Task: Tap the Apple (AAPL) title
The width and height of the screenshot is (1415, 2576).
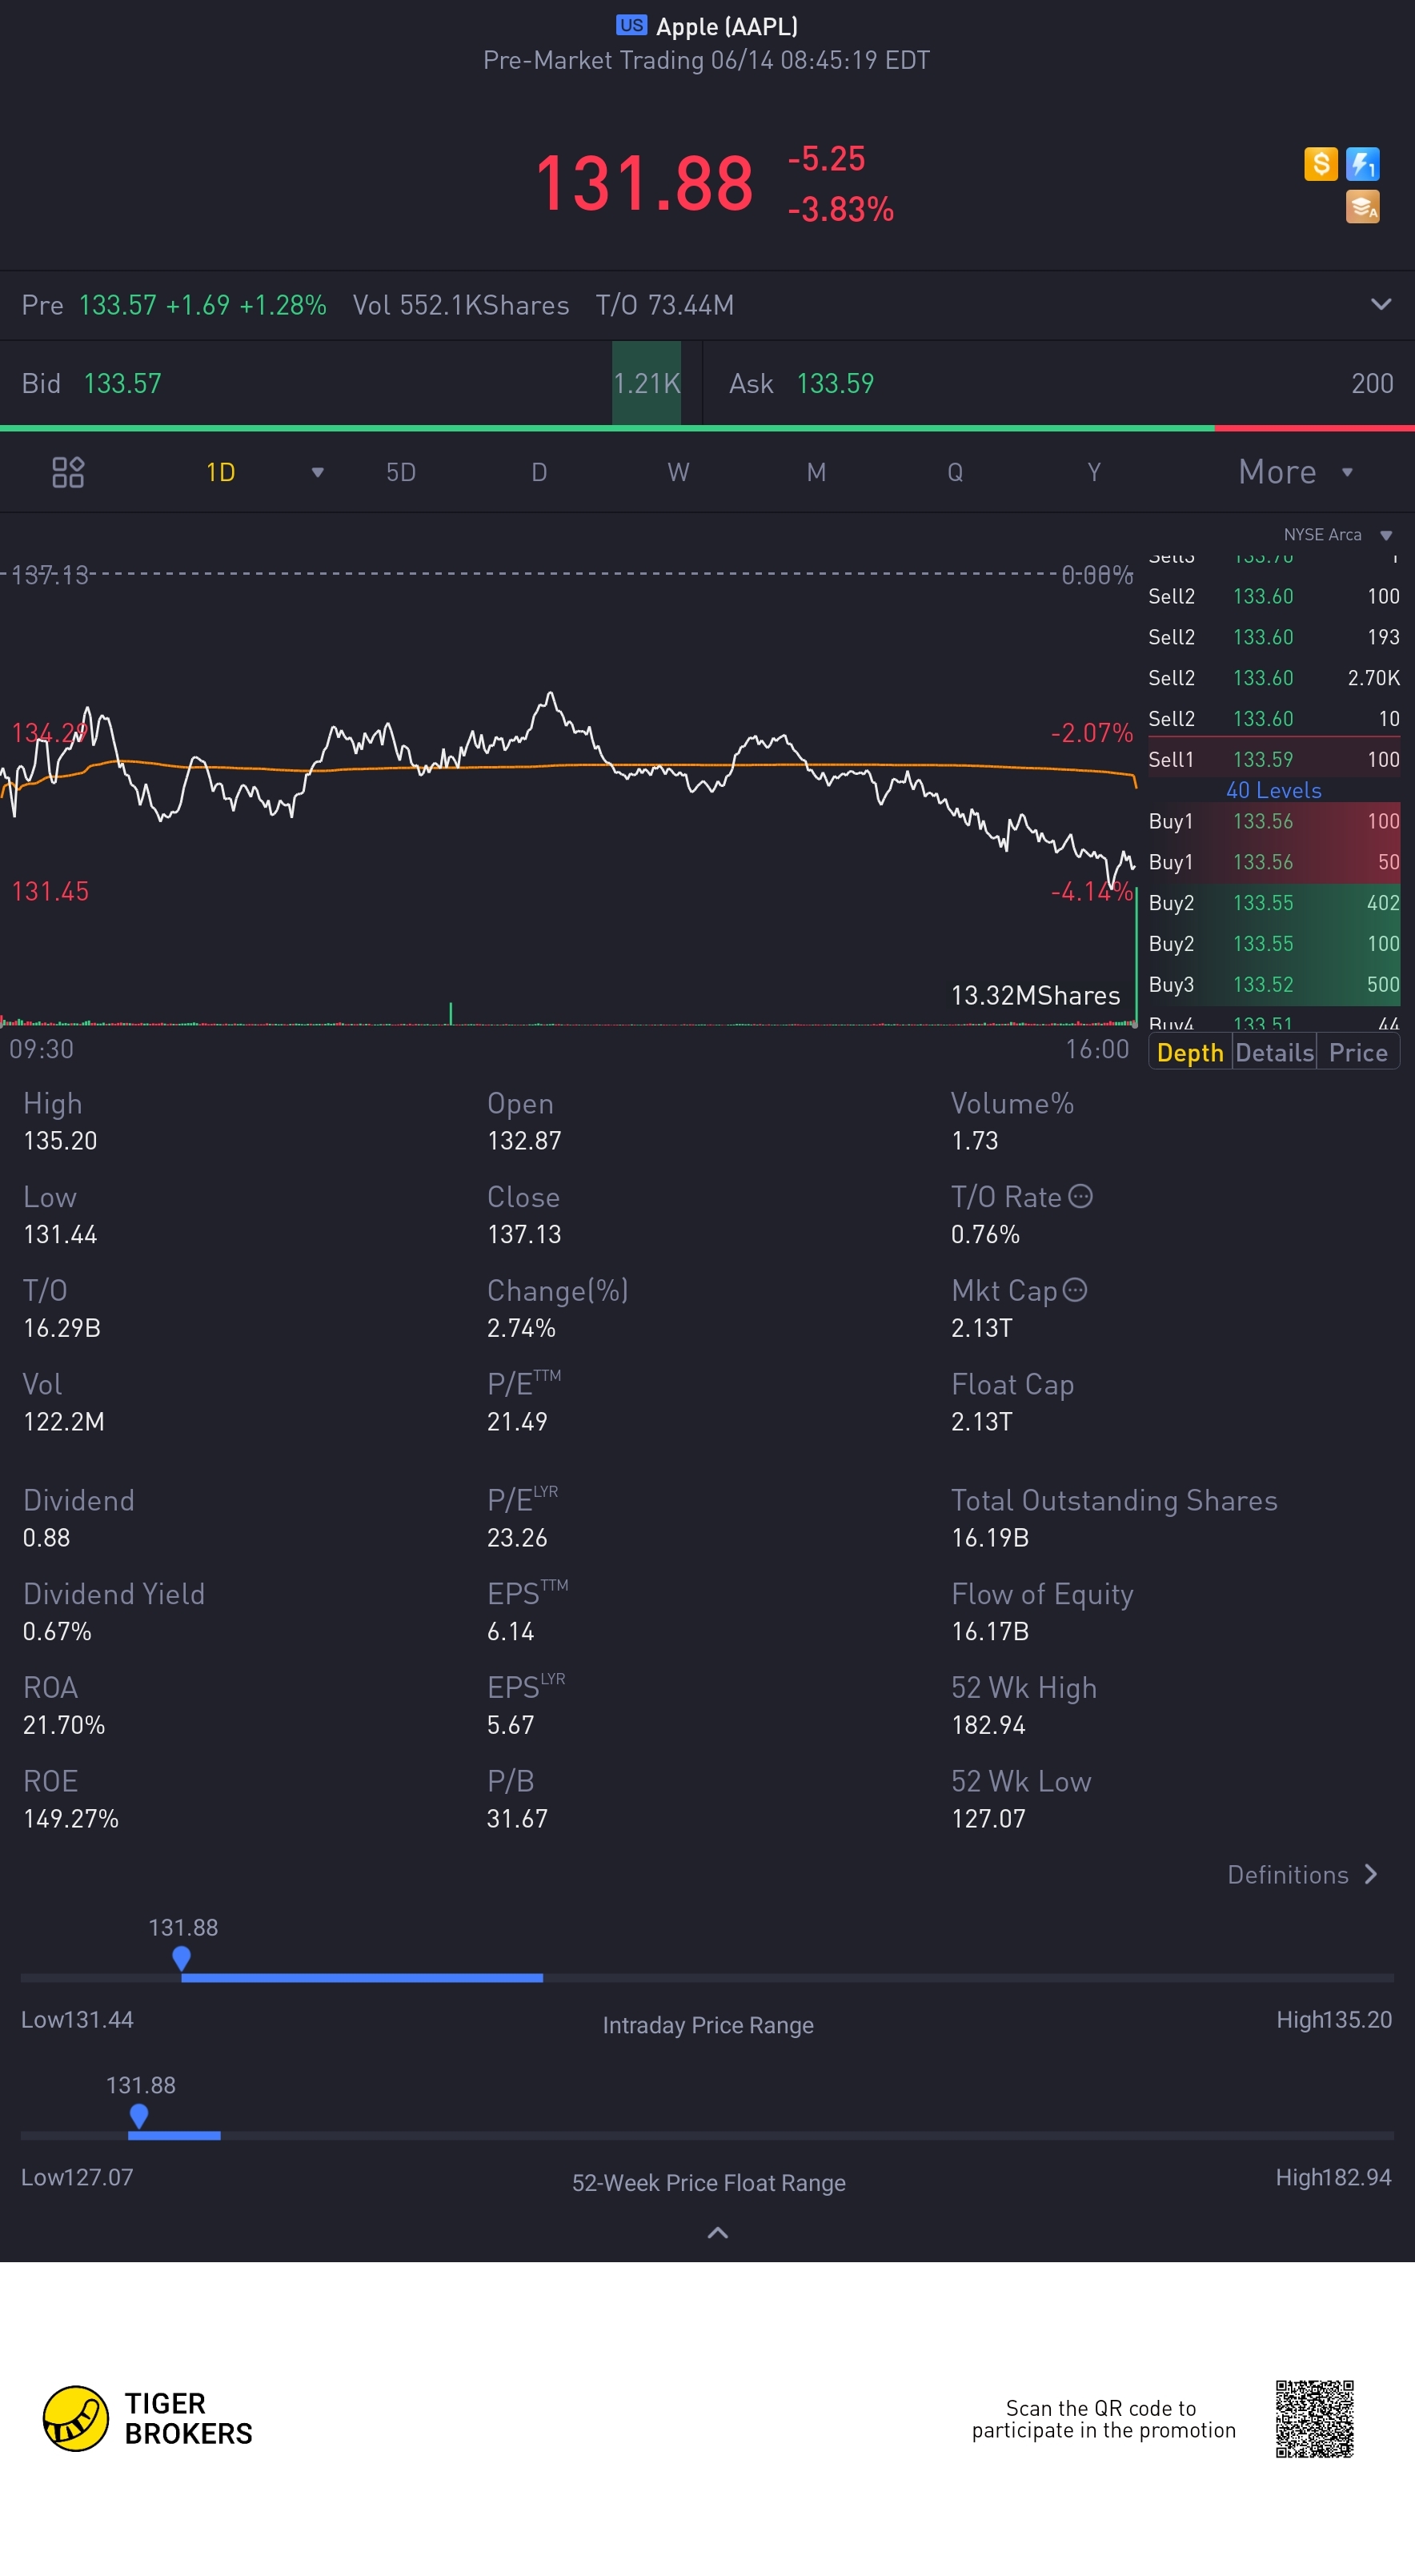Action: tap(727, 26)
